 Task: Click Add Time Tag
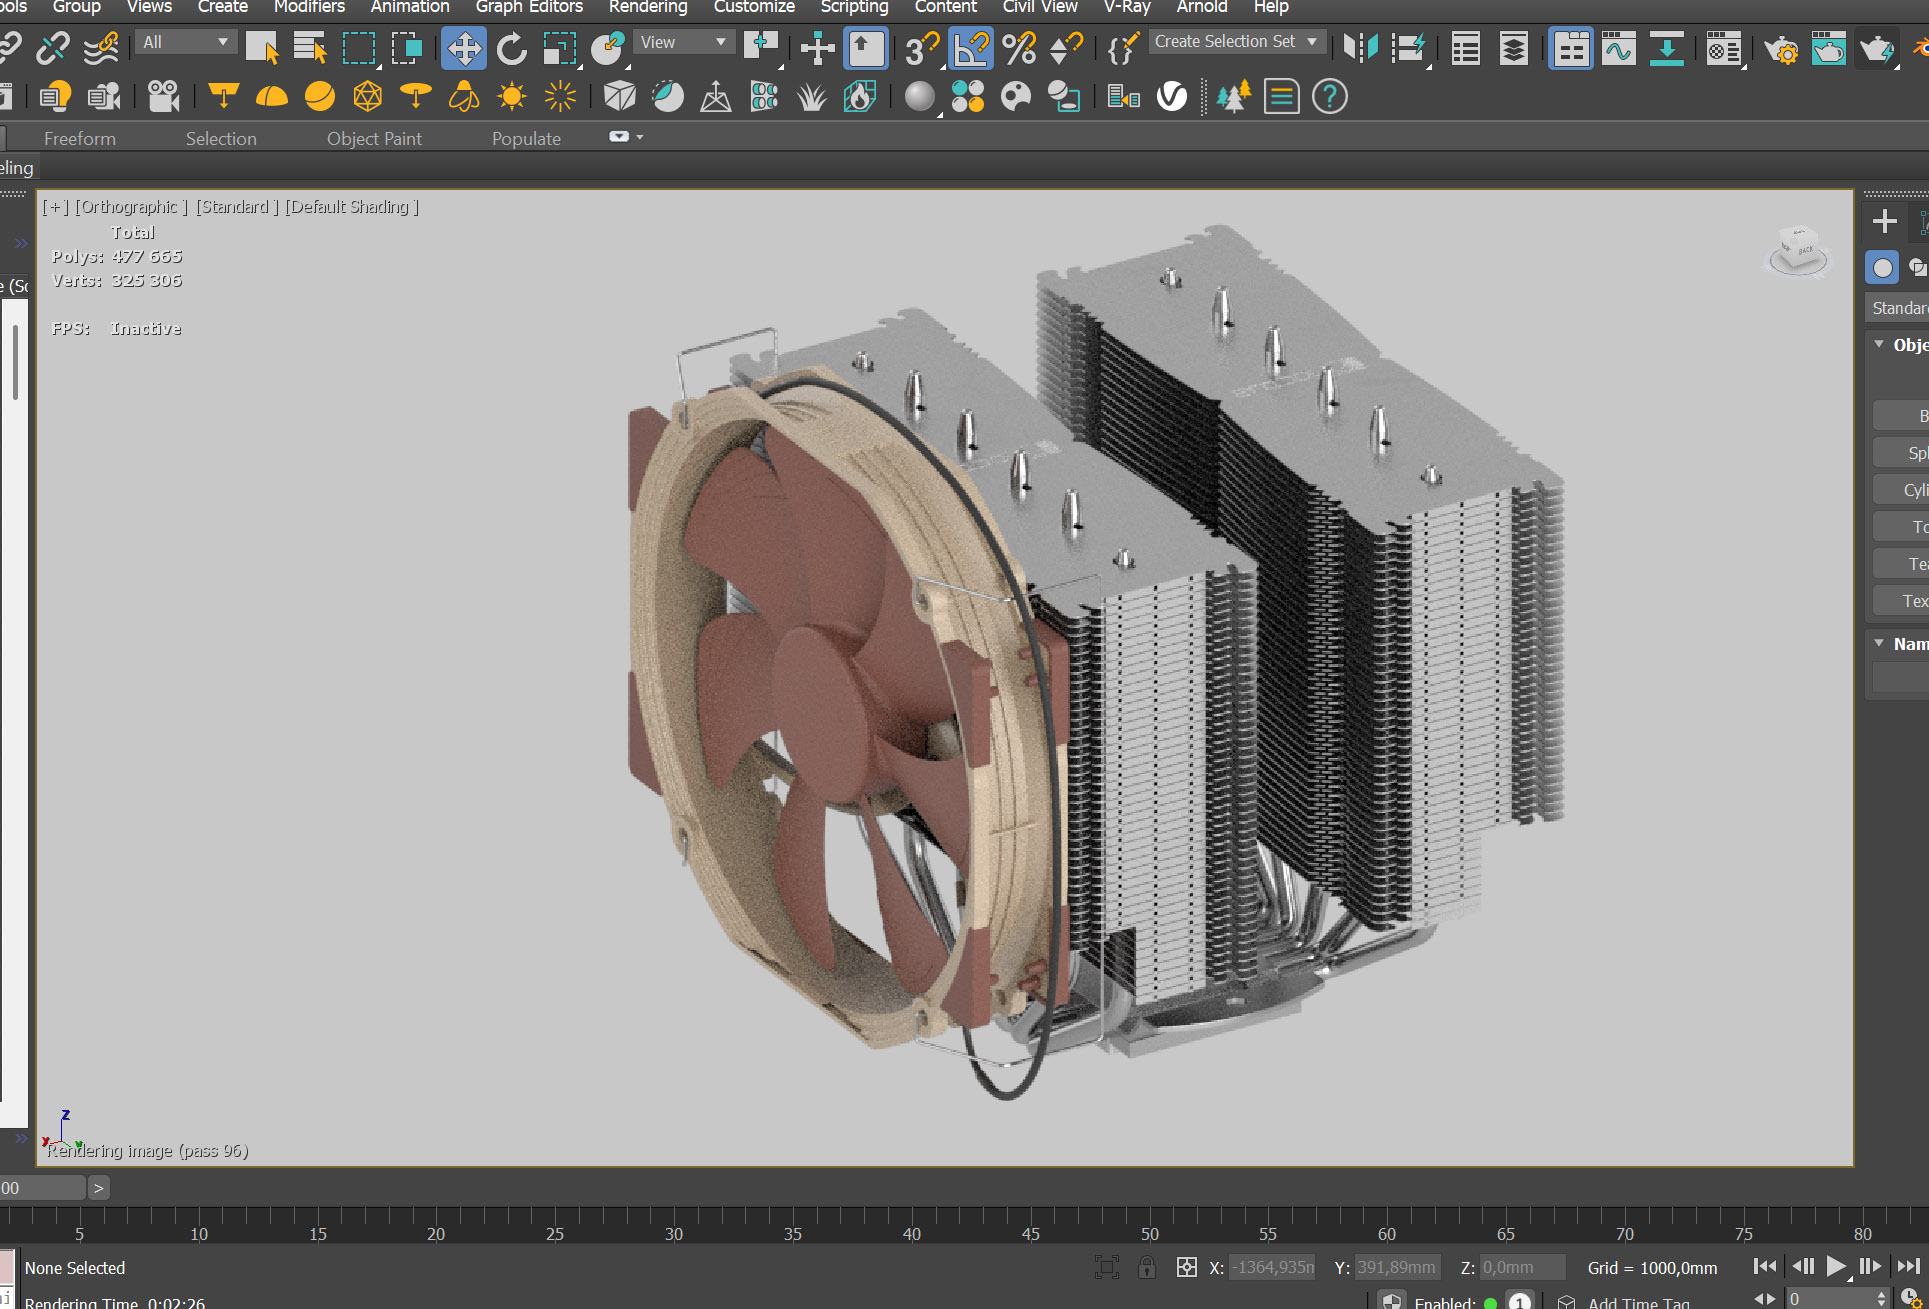(x=1638, y=1302)
